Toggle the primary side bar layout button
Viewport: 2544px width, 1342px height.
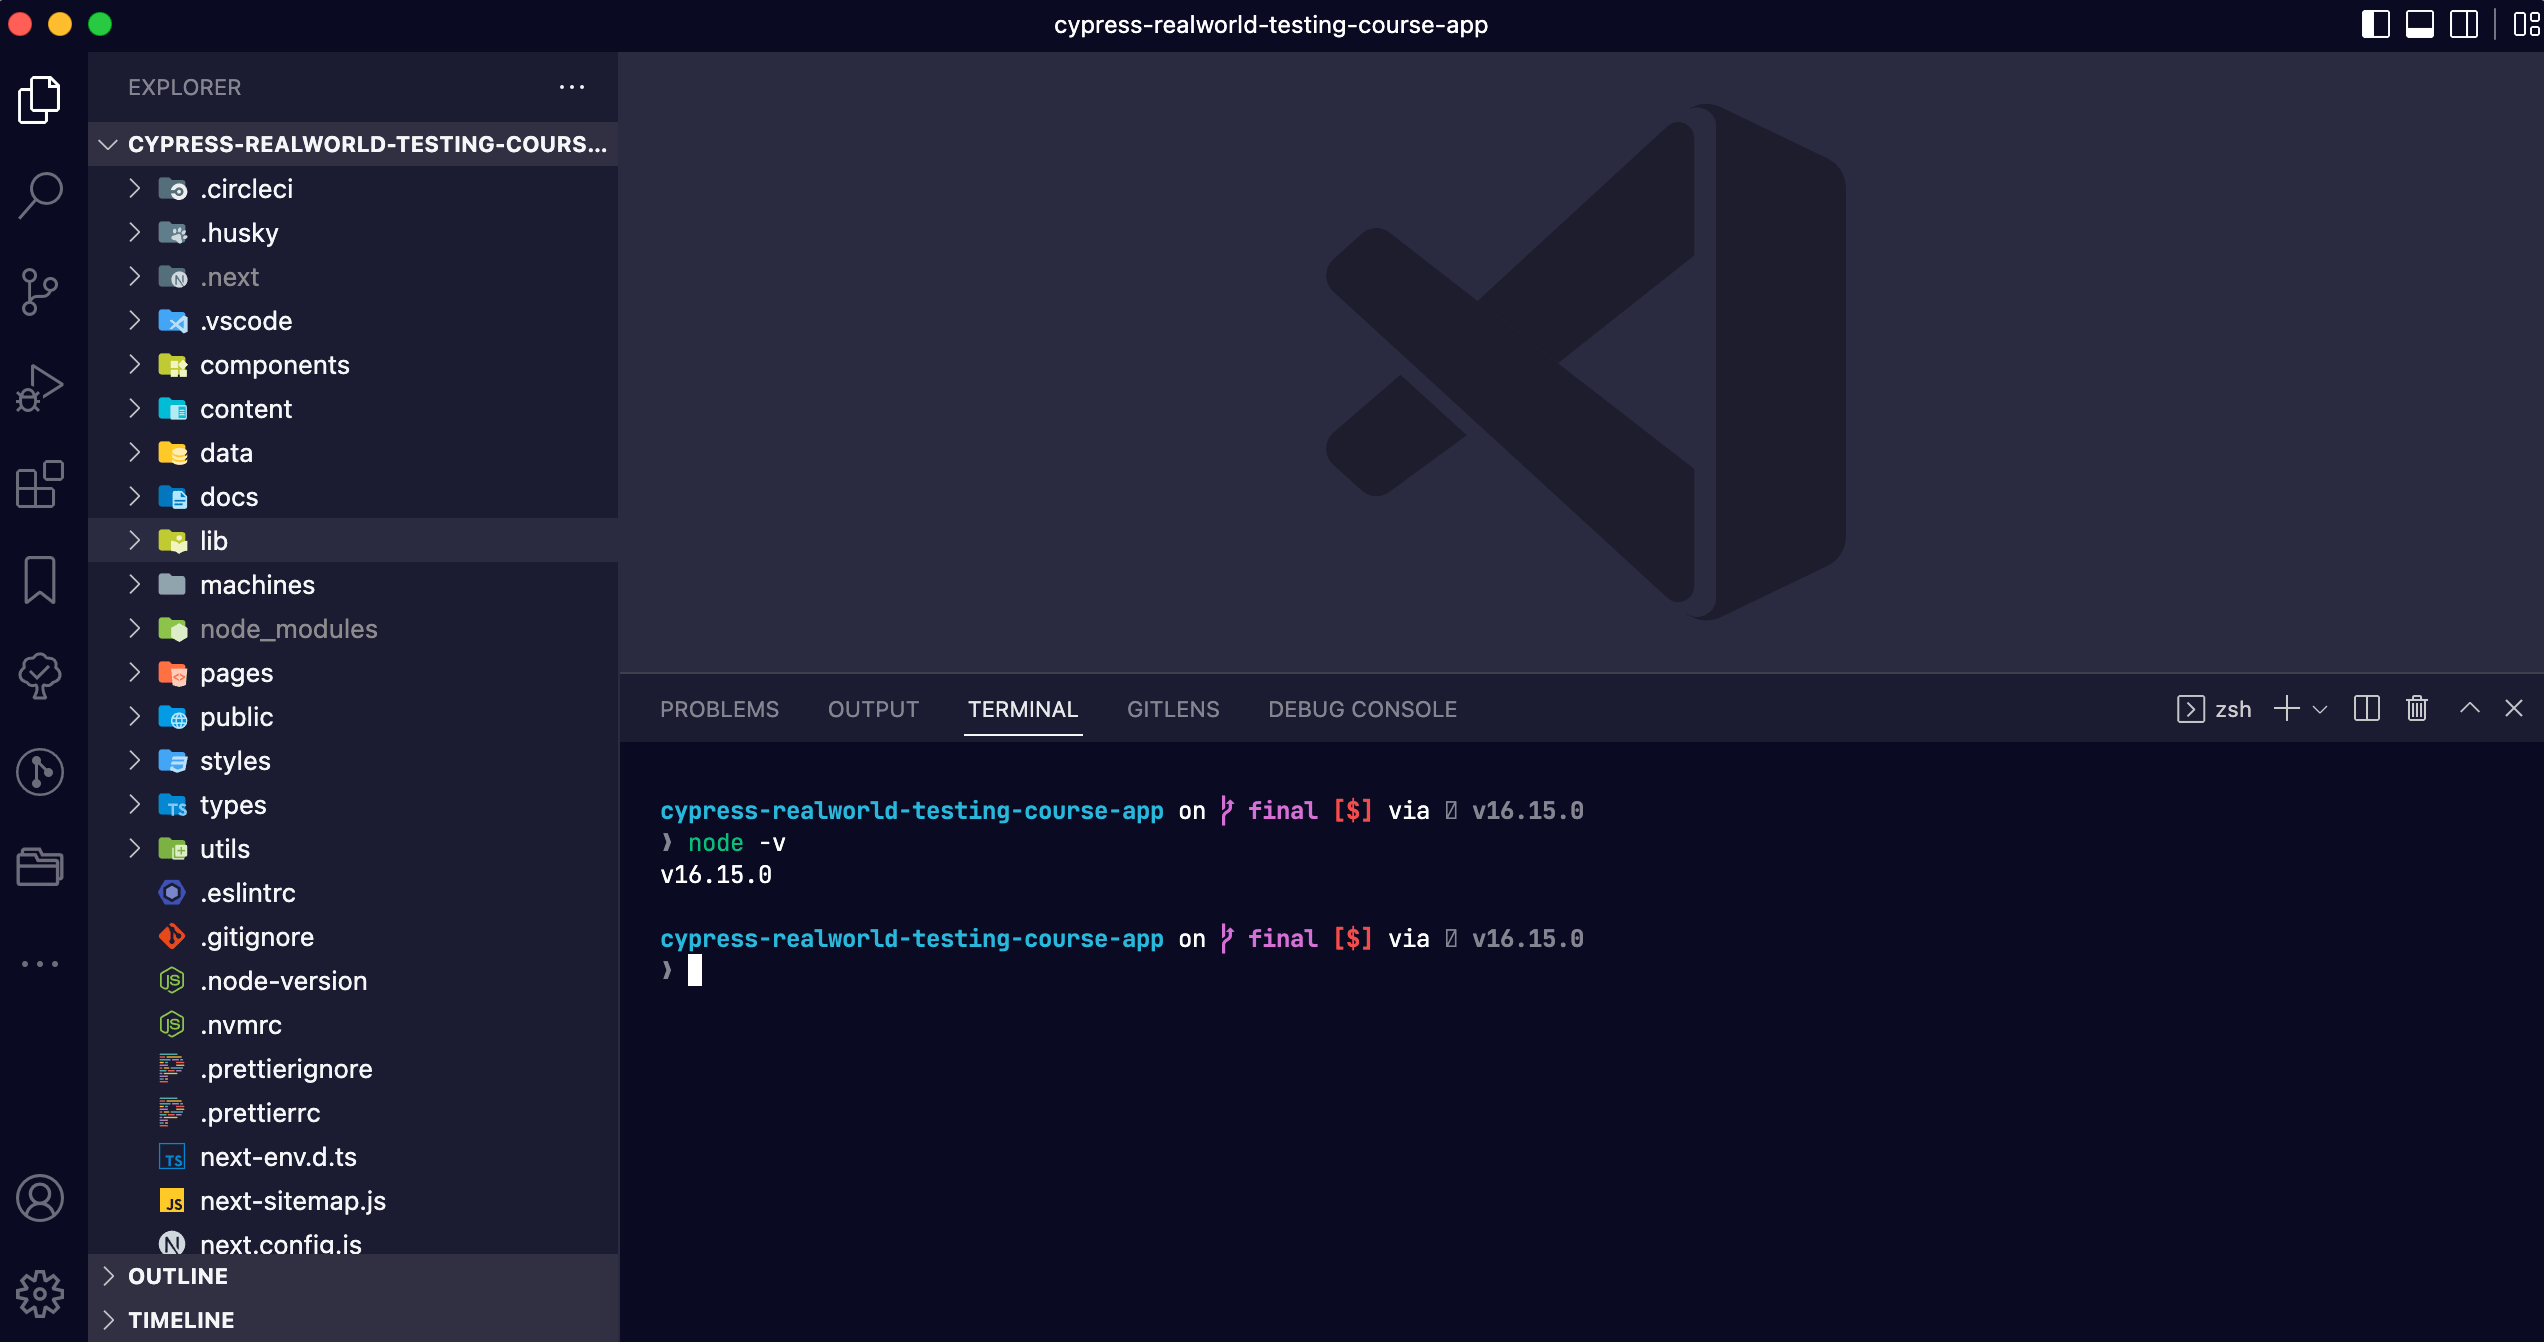tap(2375, 24)
